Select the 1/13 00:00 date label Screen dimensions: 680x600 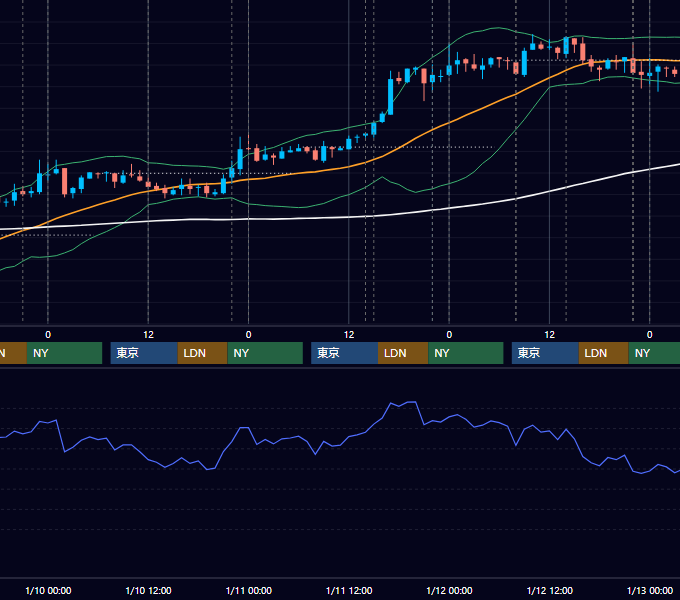[650, 590]
